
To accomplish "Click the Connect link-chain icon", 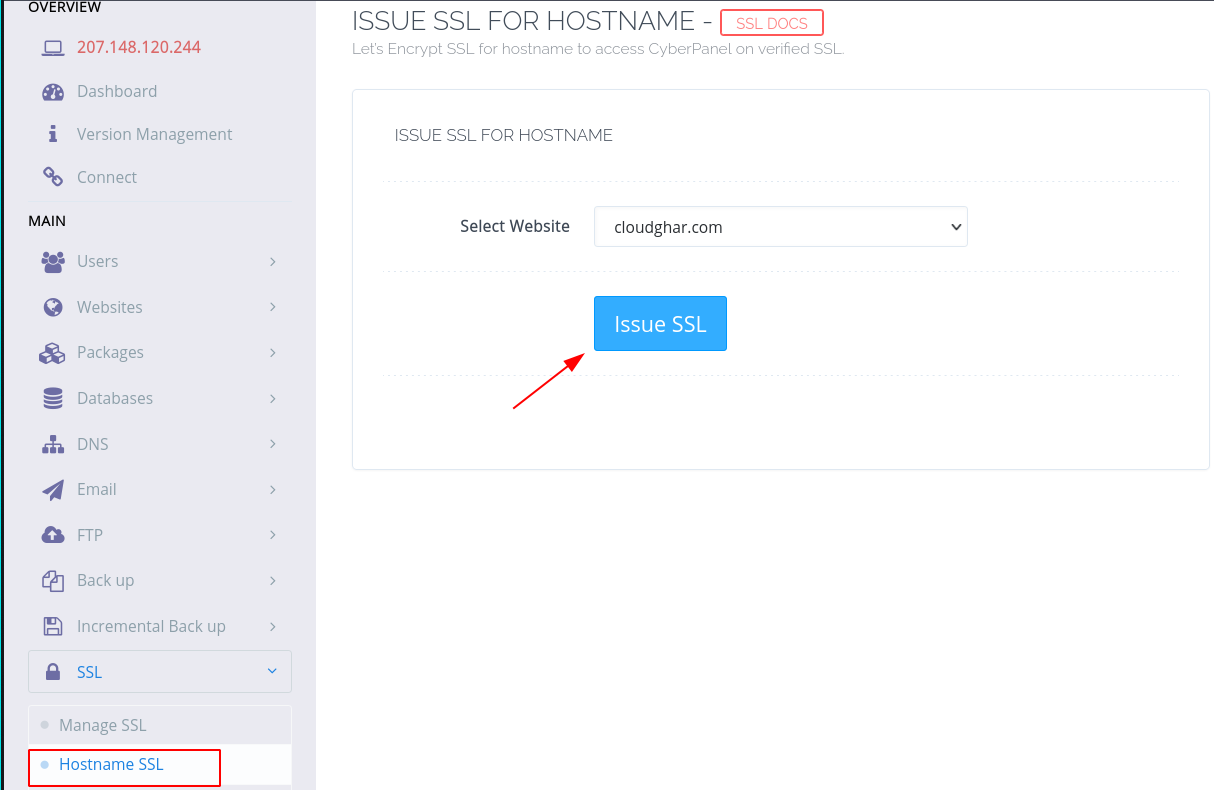I will coord(53,177).
